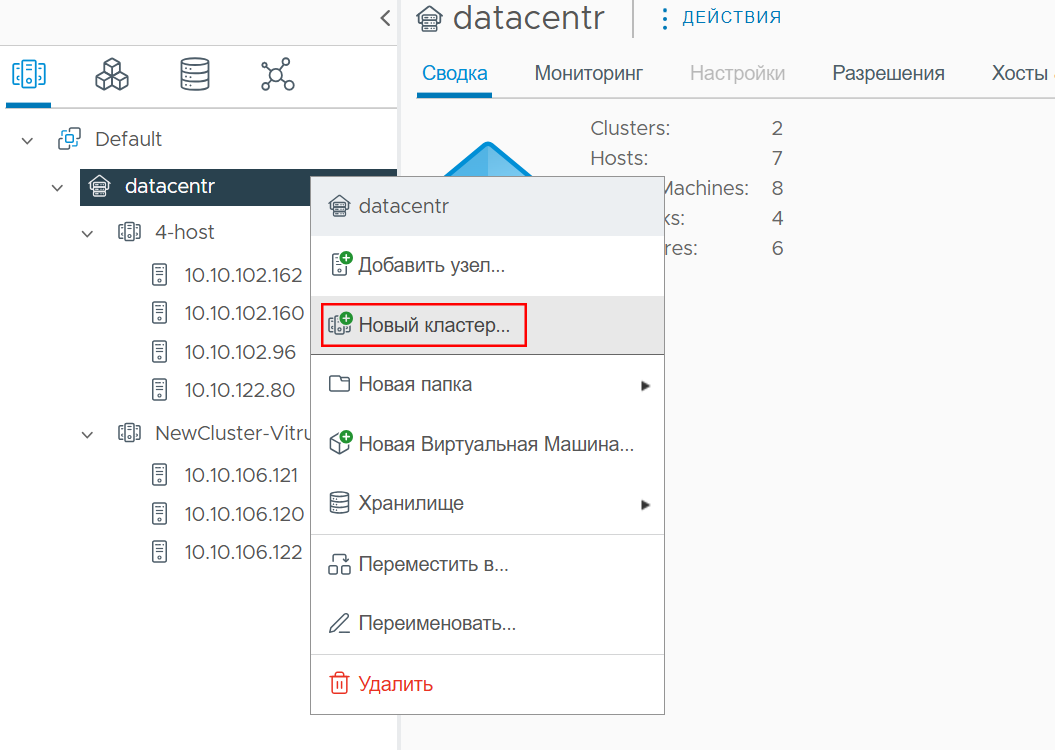Expand the Хранилище submenu arrow

point(645,504)
